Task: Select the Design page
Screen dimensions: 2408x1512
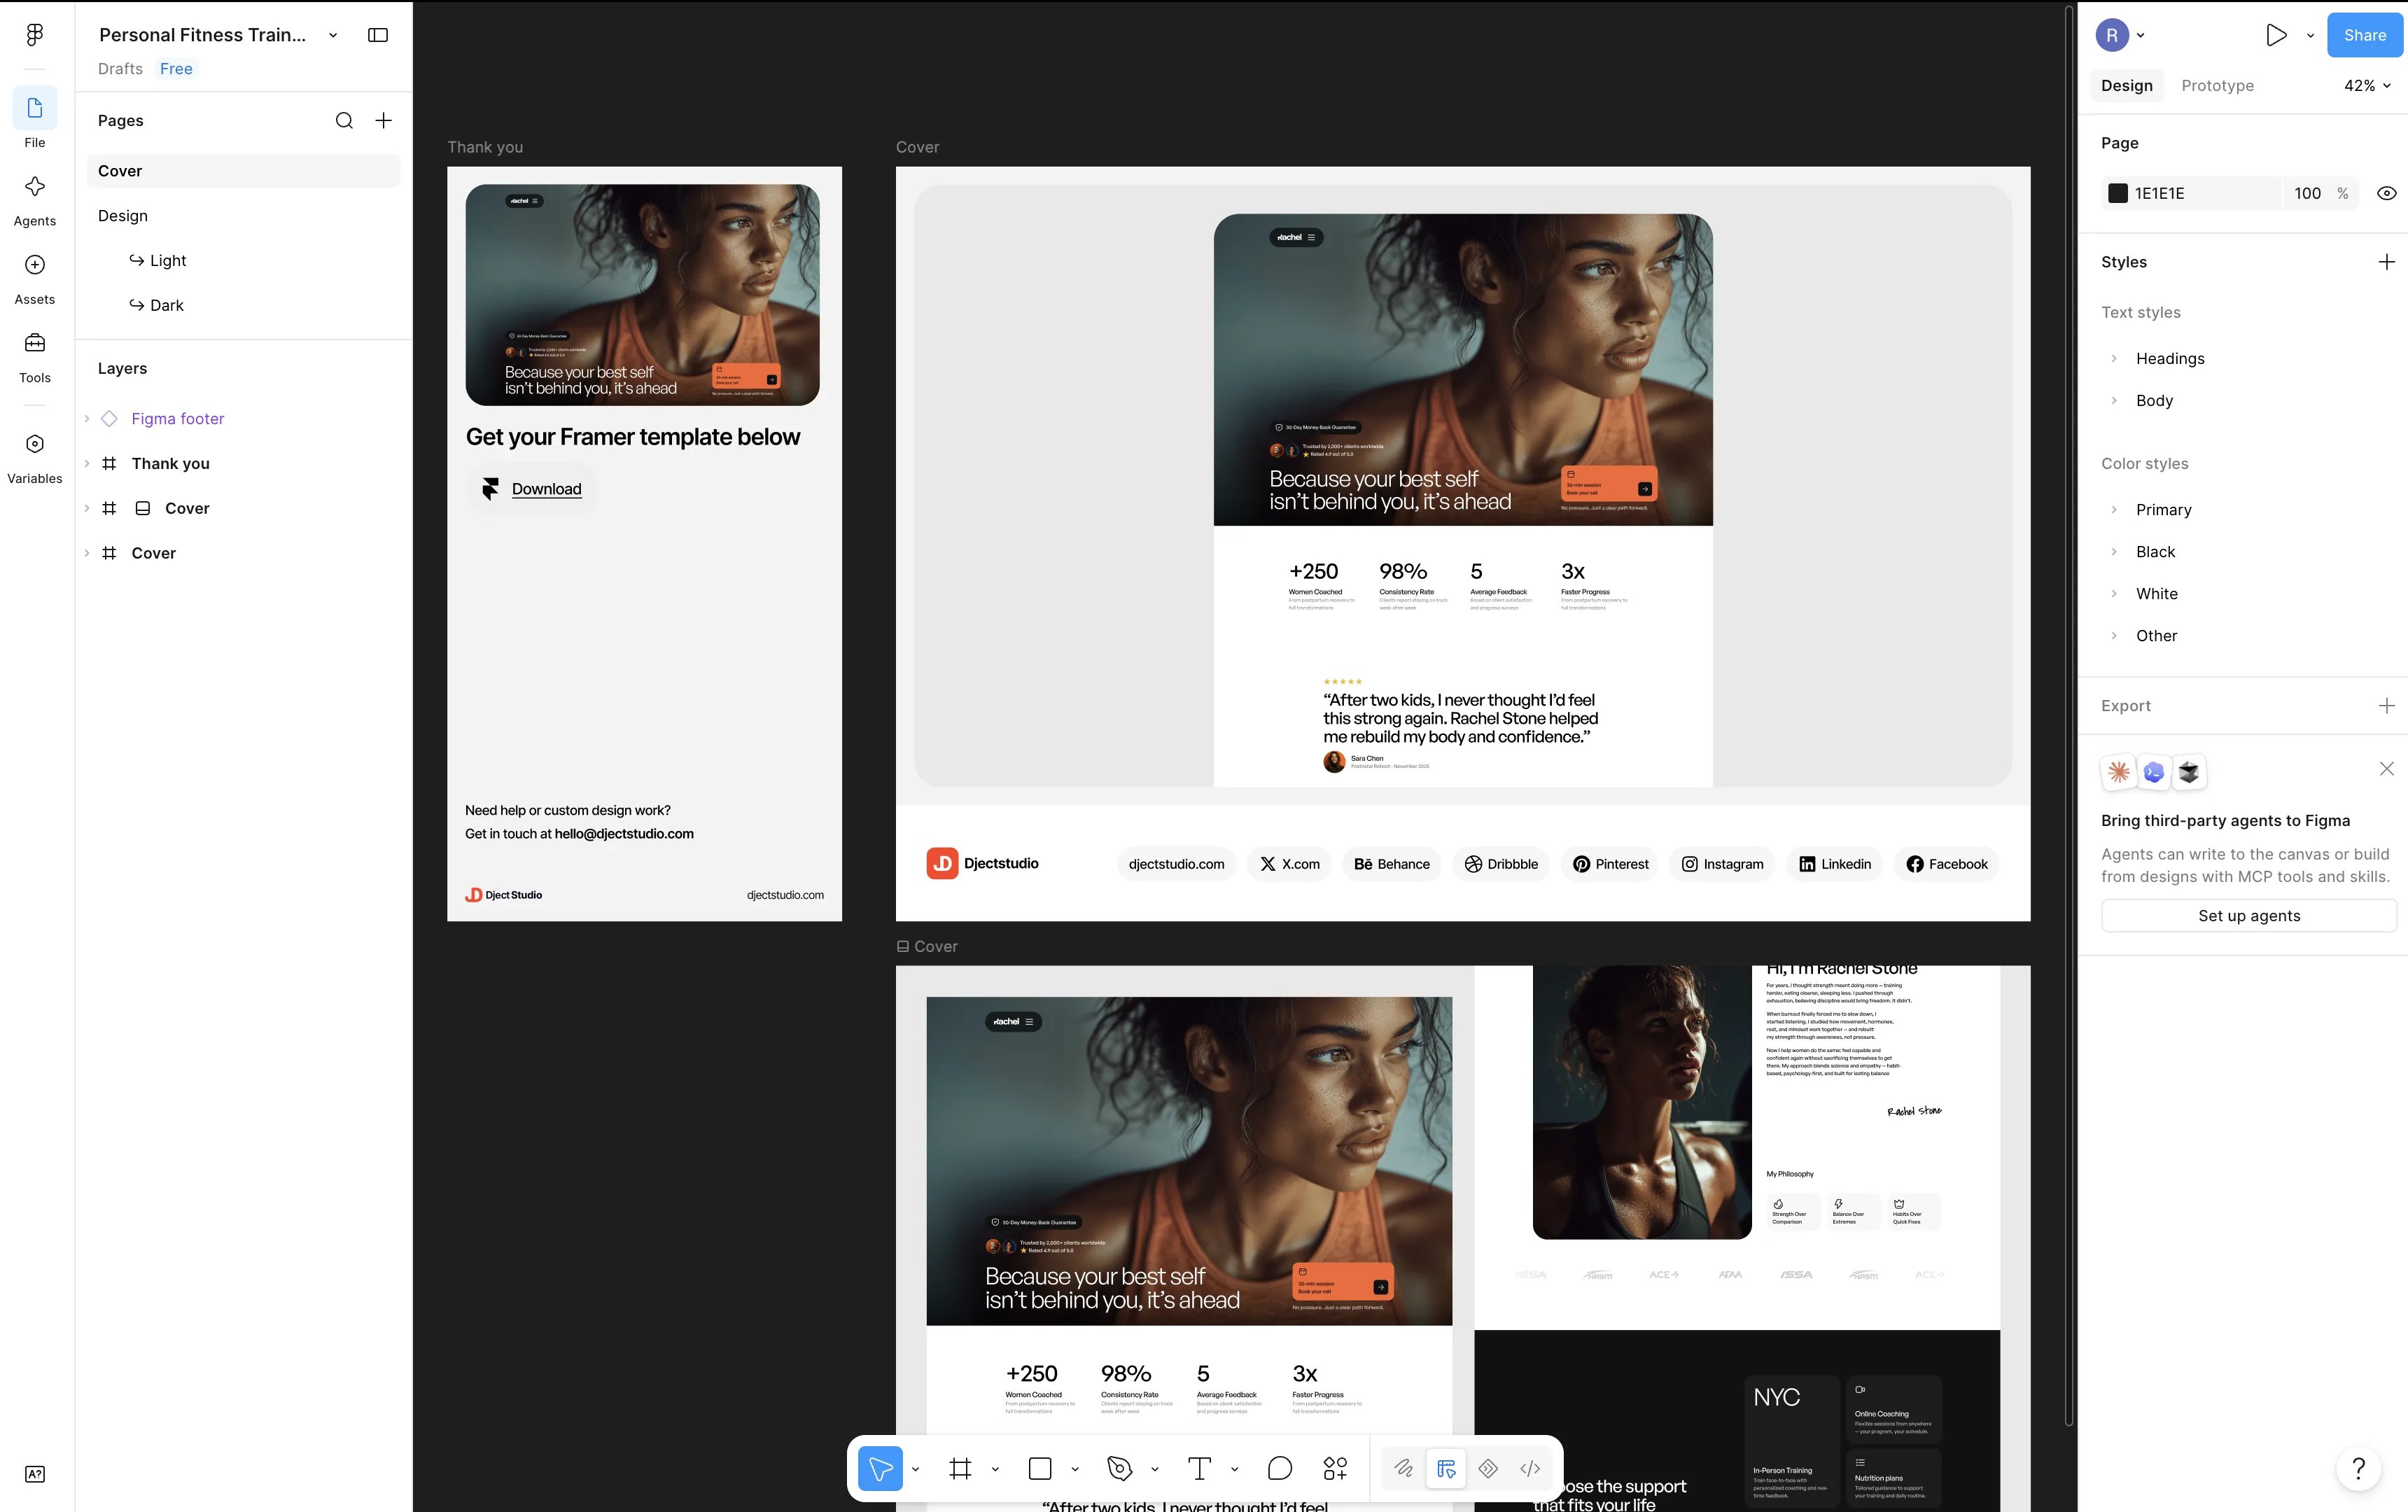Action: coord(243,216)
